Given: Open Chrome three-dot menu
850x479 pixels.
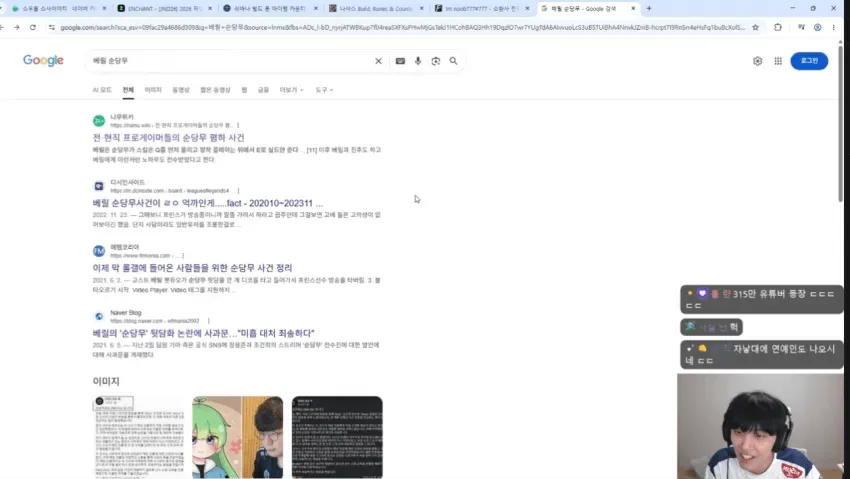Looking at the screenshot, I should (x=833, y=27).
